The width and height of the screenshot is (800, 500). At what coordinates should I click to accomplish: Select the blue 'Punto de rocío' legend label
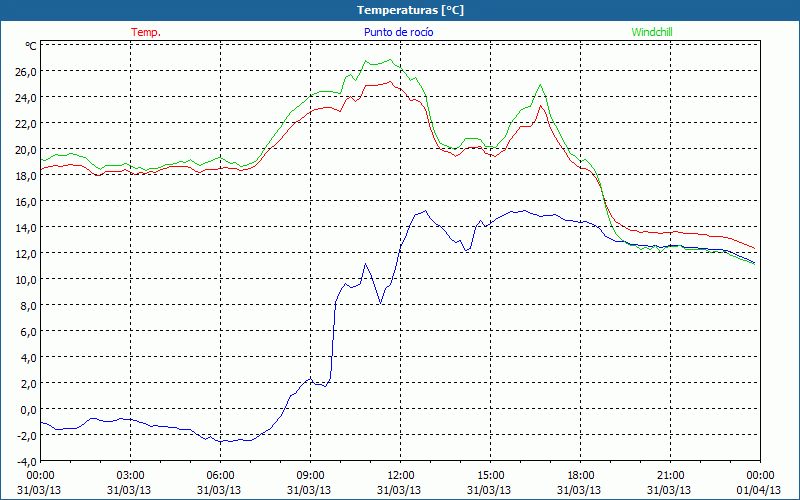tap(398, 32)
